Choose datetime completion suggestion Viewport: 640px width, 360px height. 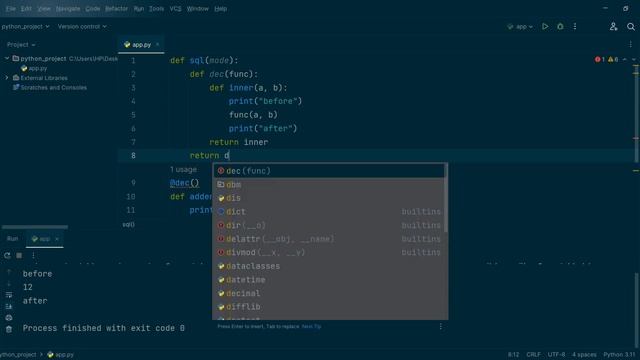(x=329, y=280)
